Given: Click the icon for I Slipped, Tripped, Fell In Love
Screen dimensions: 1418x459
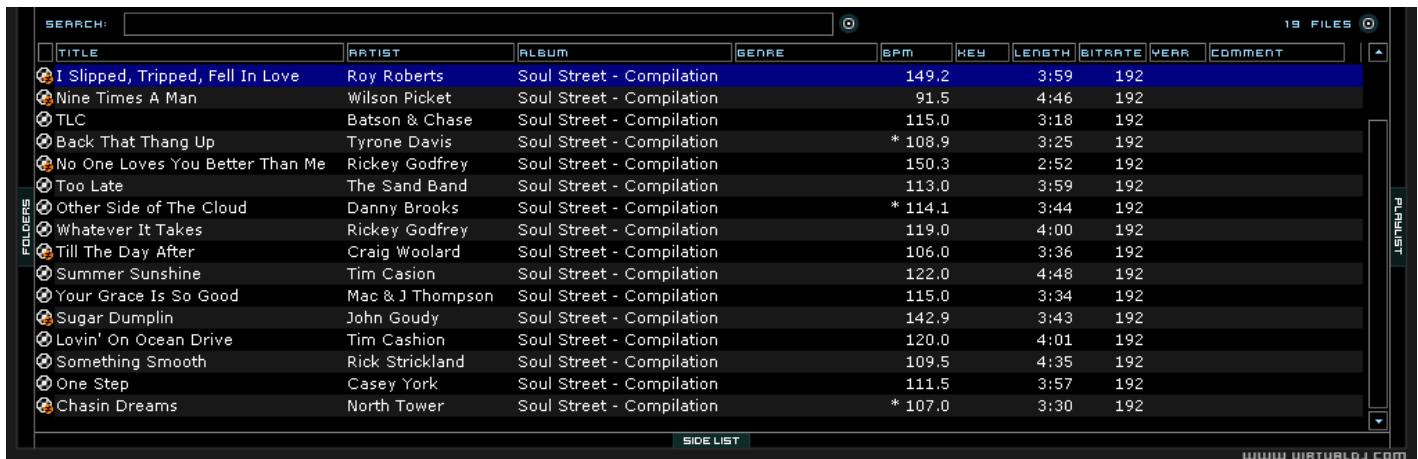Looking at the screenshot, I should pos(44,75).
